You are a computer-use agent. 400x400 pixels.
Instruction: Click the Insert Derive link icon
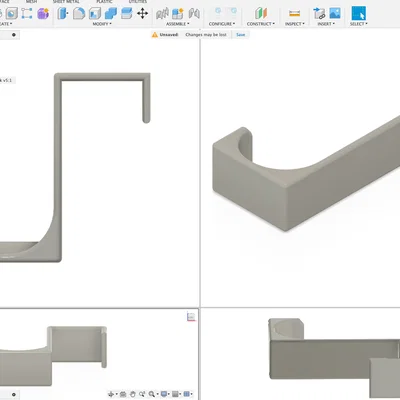[x=319, y=14]
